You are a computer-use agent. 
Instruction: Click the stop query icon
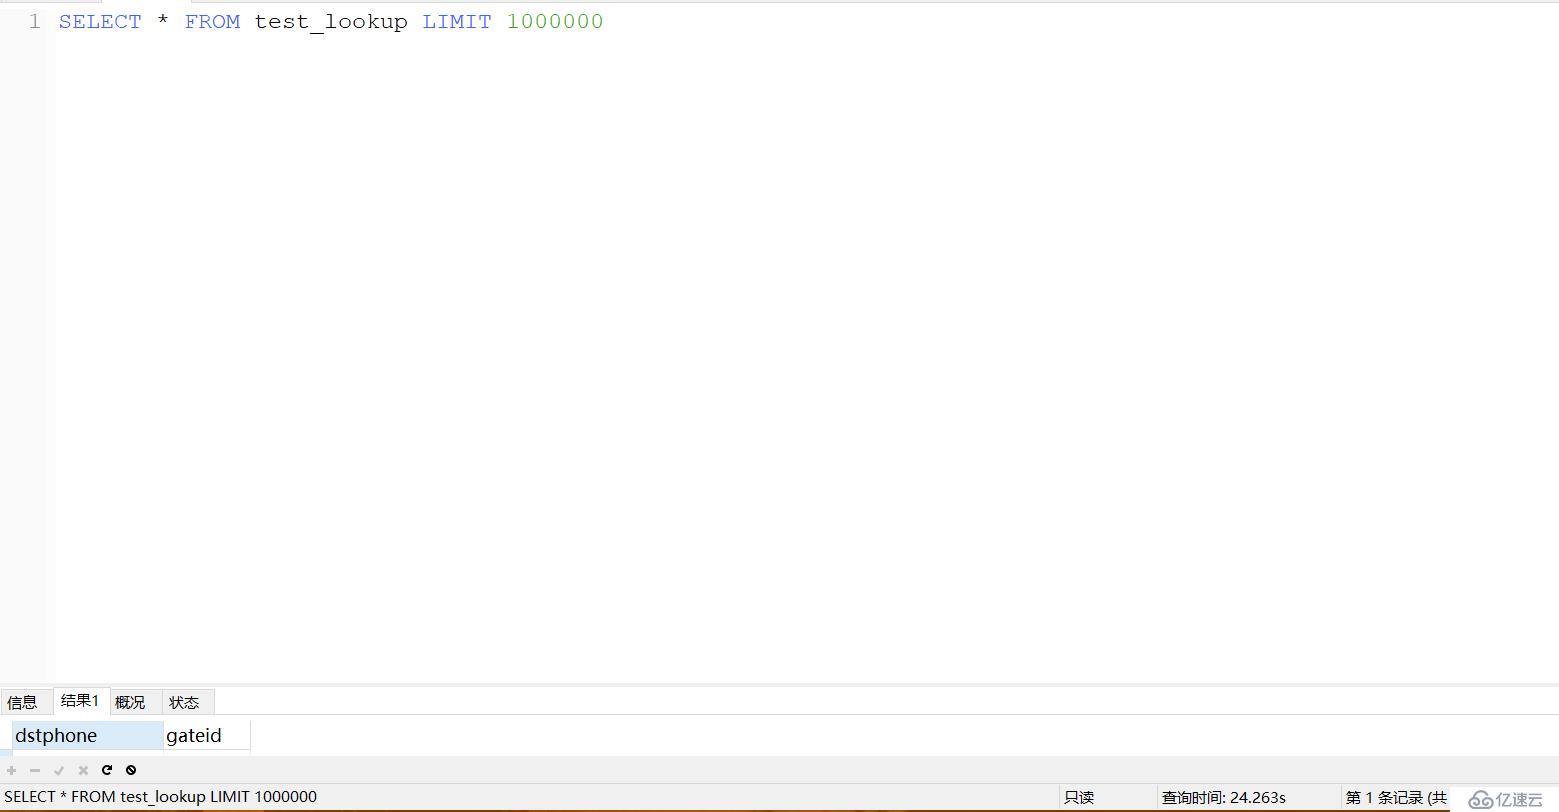(x=131, y=770)
